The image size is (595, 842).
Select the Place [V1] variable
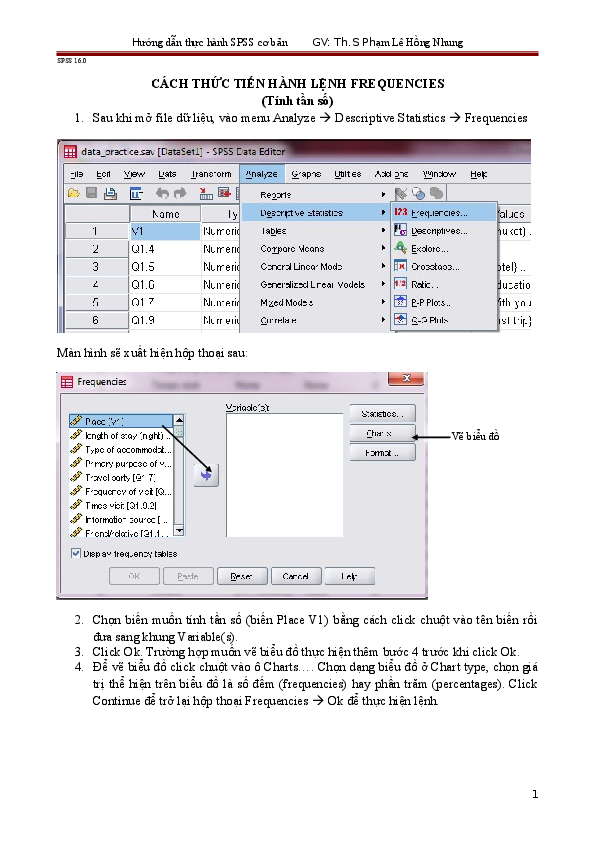pyautogui.click(x=121, y=421)
